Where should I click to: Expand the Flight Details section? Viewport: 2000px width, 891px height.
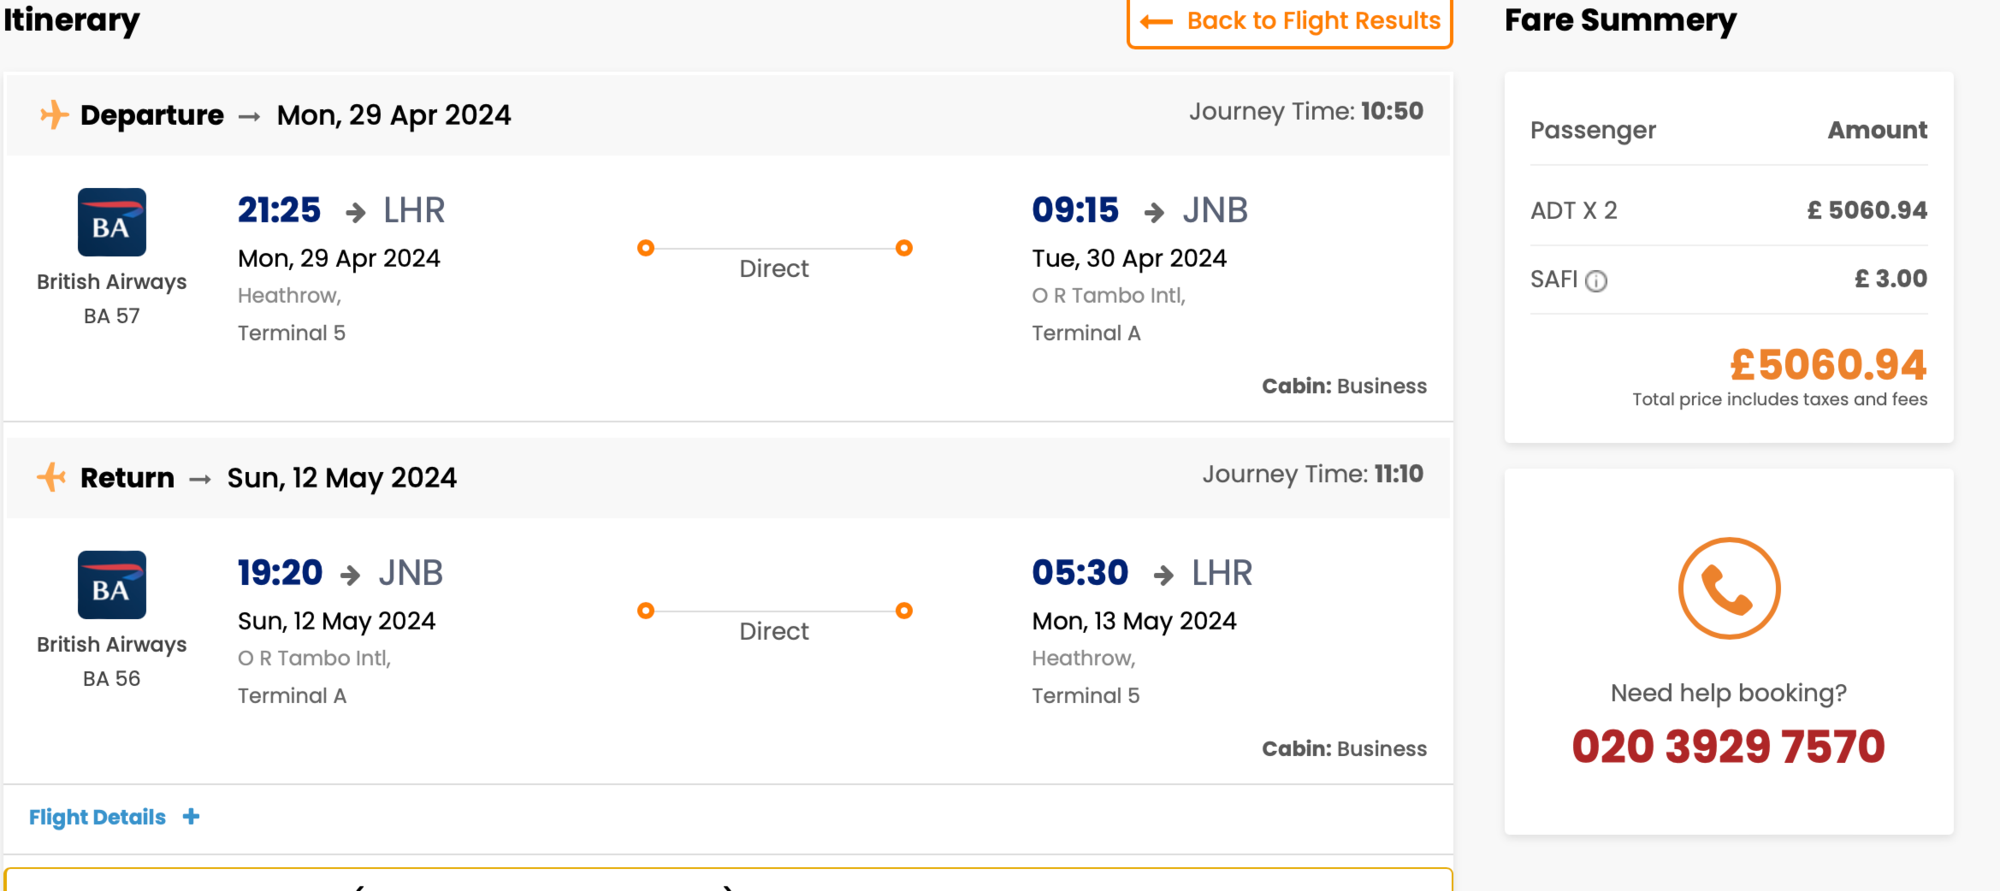[97, 817]
